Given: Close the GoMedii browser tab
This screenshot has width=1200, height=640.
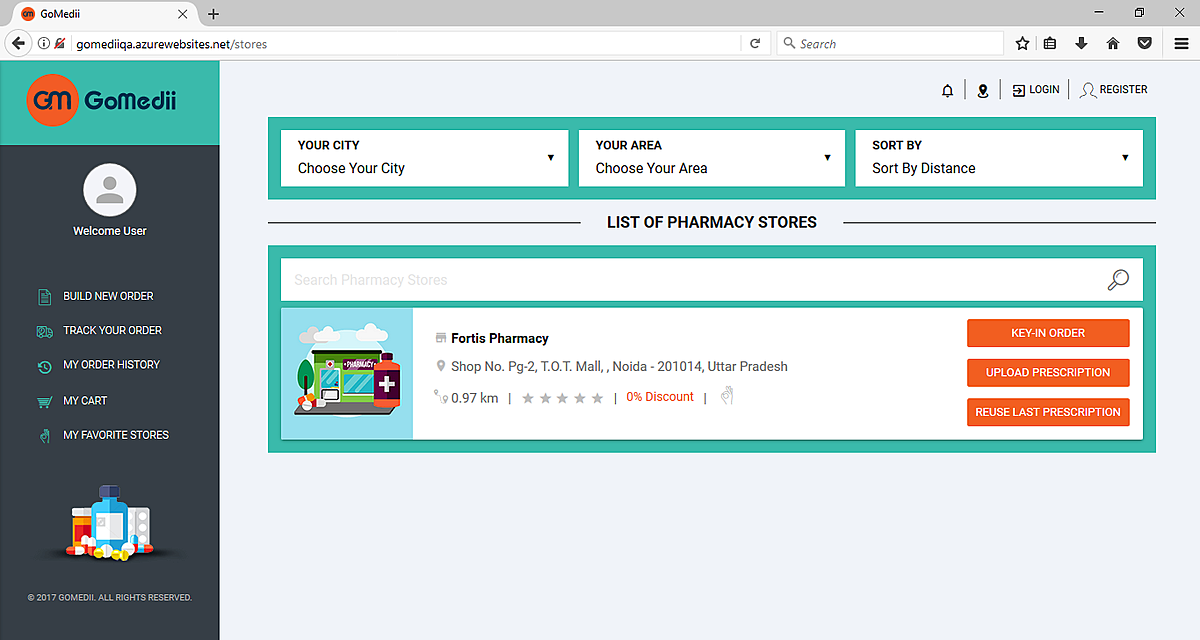Looking at the screenshot, I should click(183, 14).
